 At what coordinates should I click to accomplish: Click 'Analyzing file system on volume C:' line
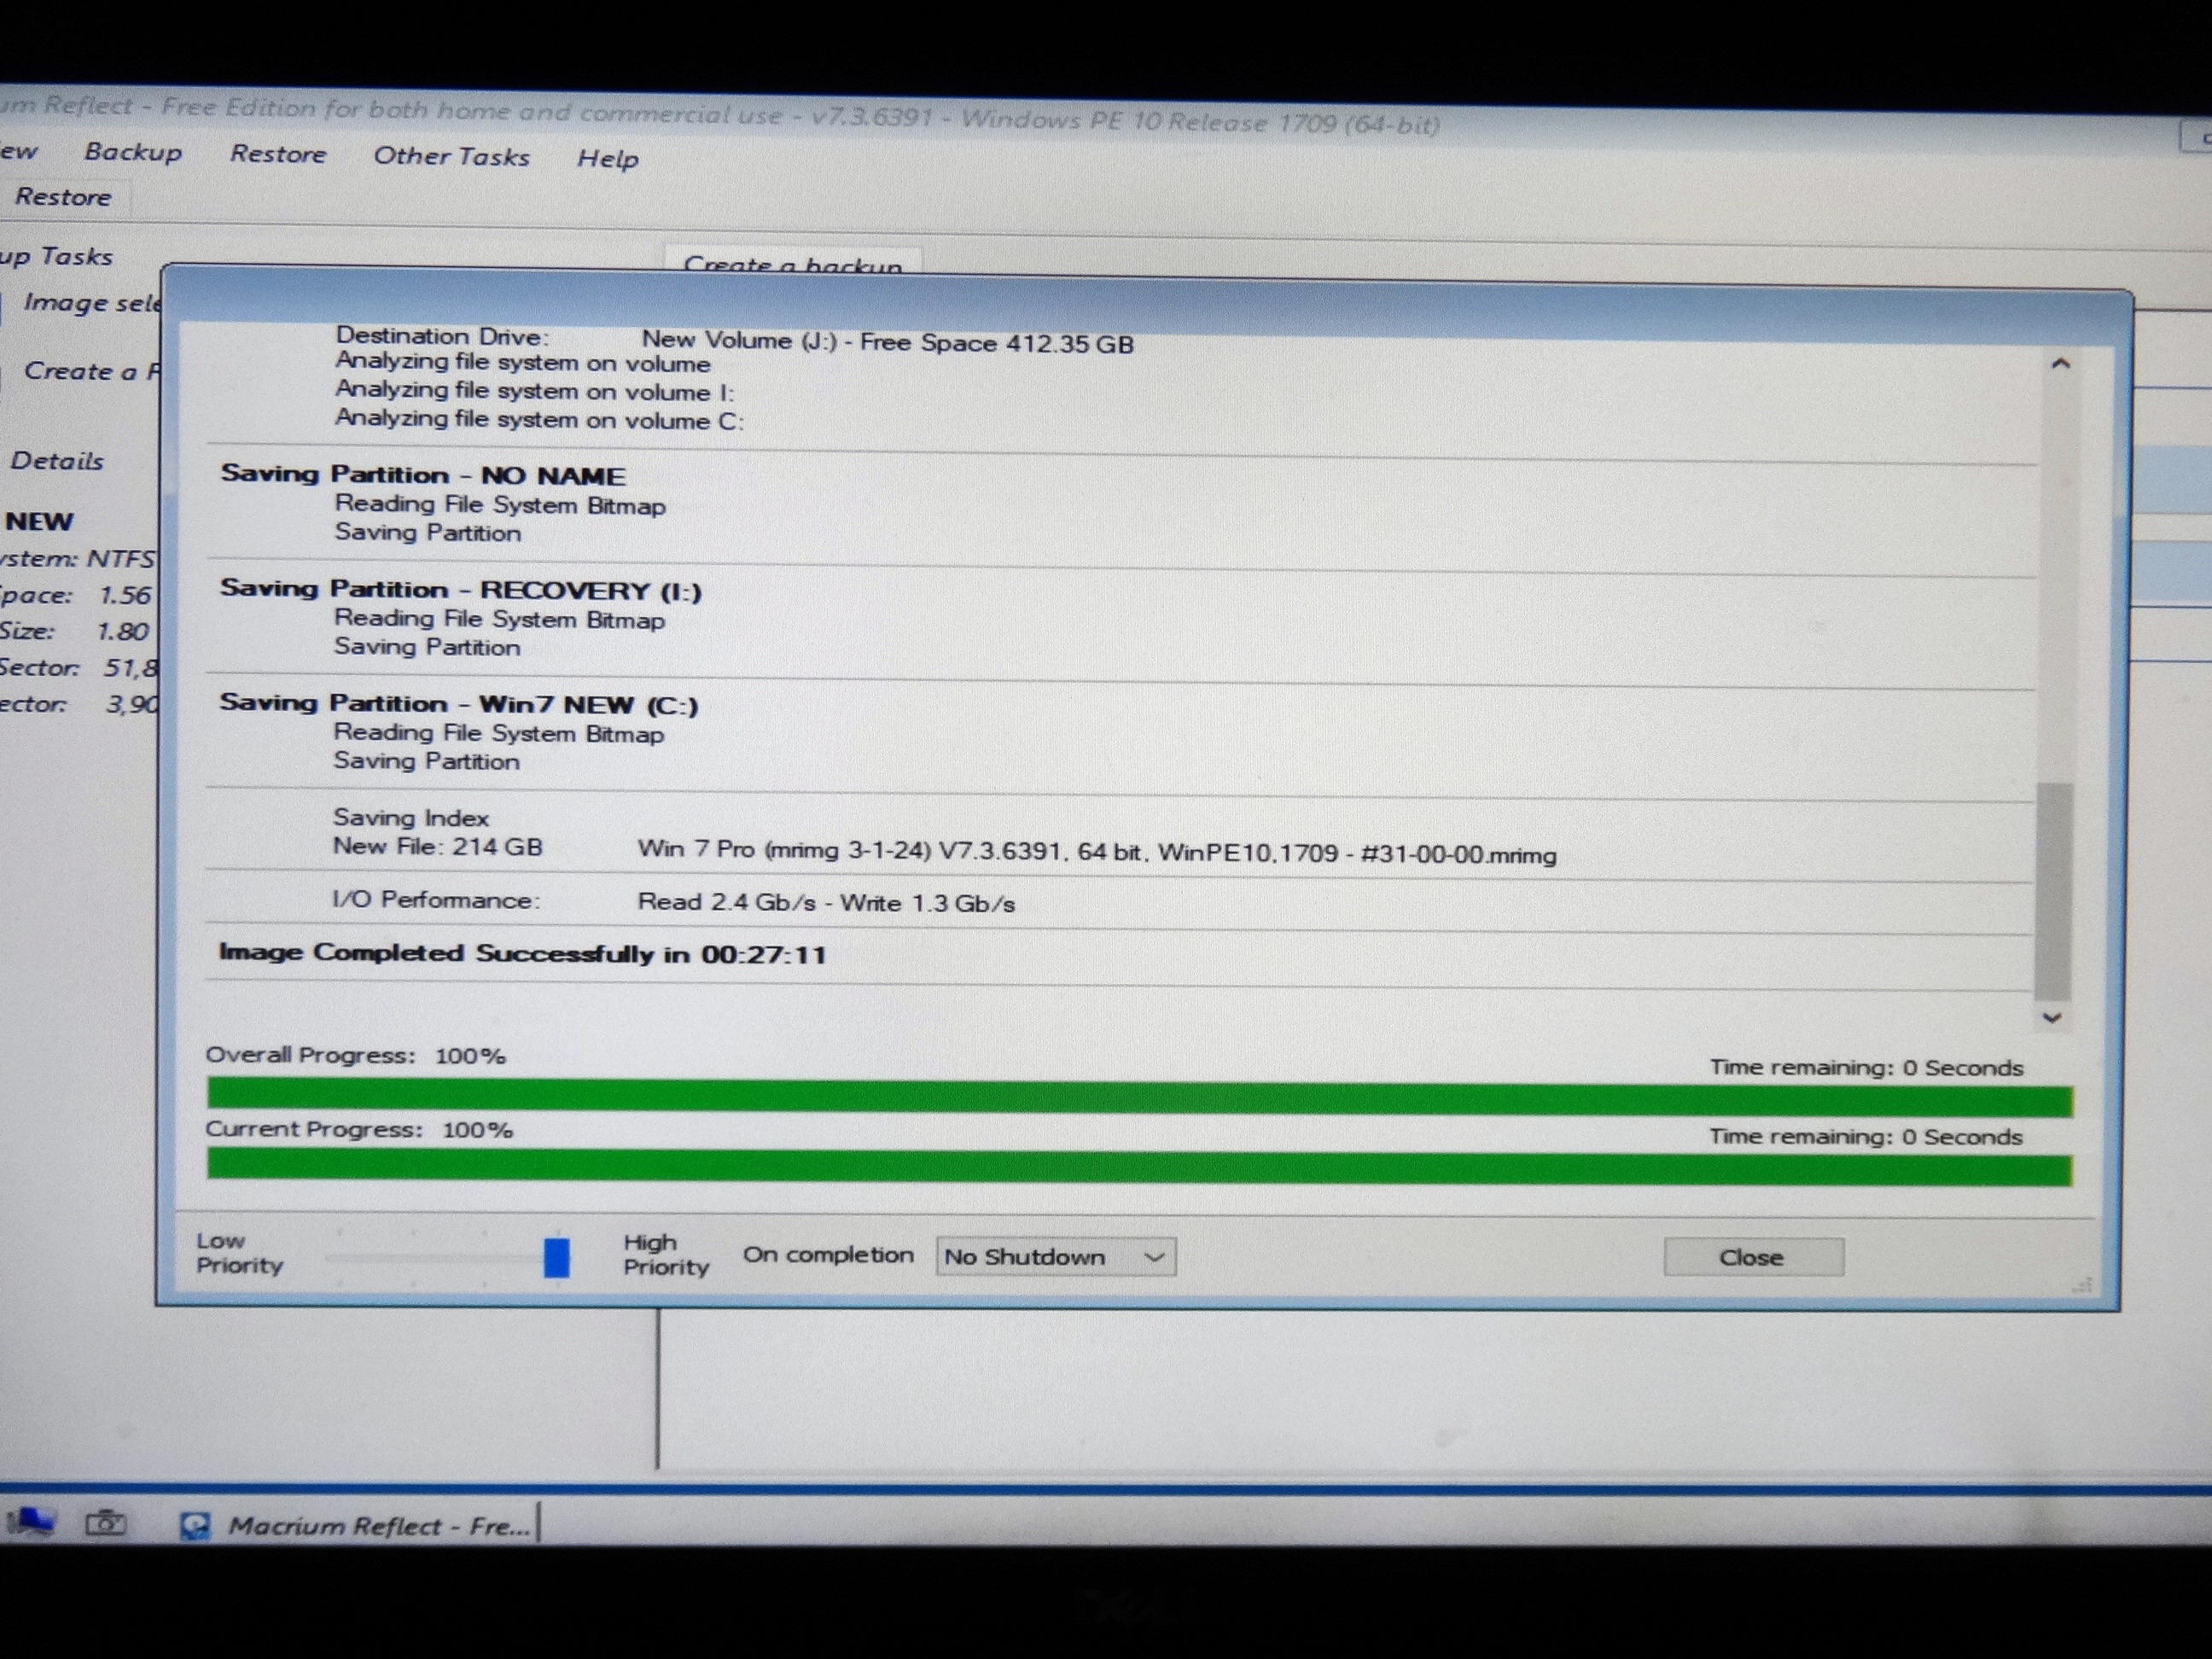[539, 419]
